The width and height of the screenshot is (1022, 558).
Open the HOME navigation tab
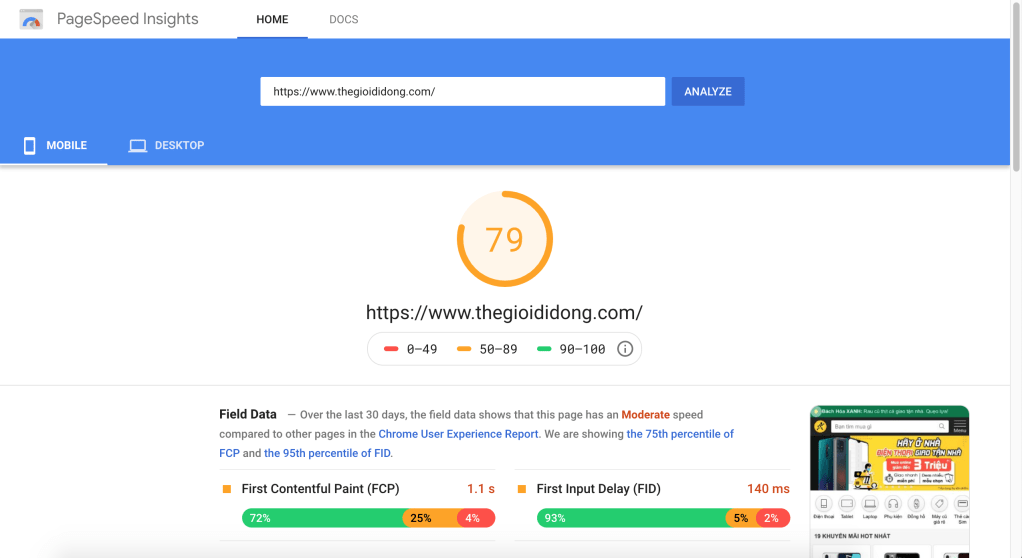tap(272, 19)
